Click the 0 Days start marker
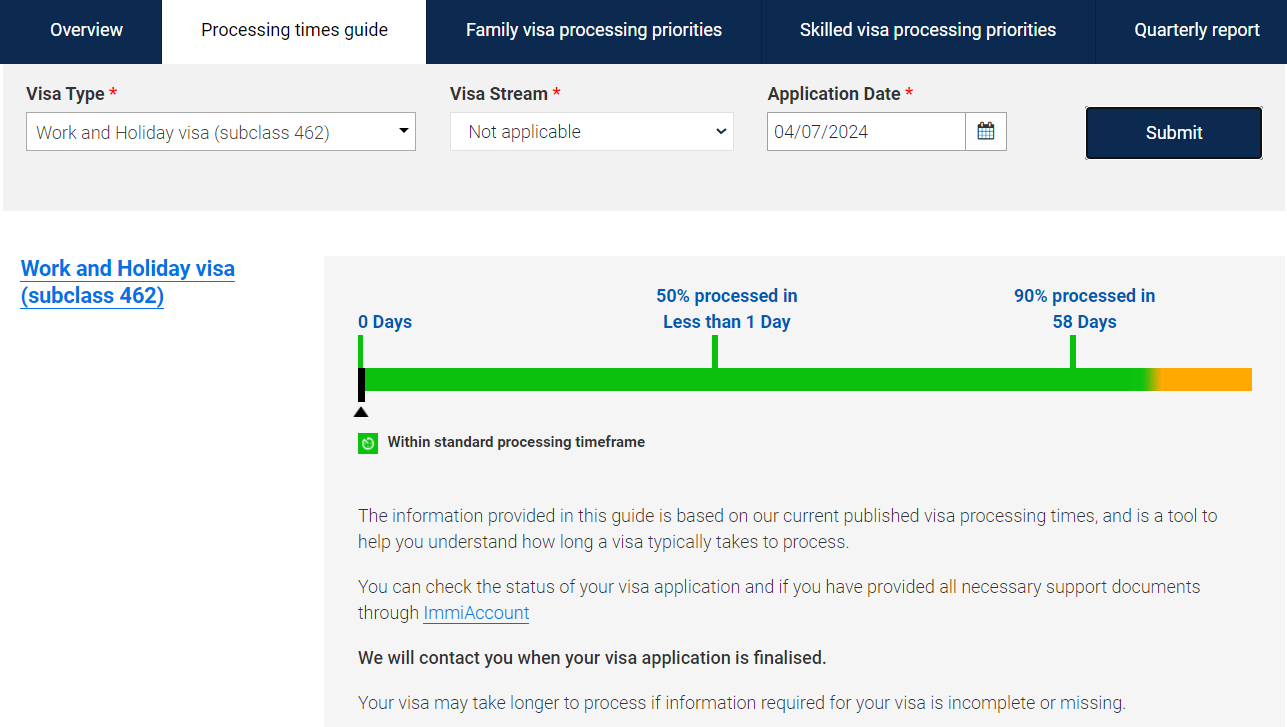Viewport: 1287px width, 727px height. 361,352
